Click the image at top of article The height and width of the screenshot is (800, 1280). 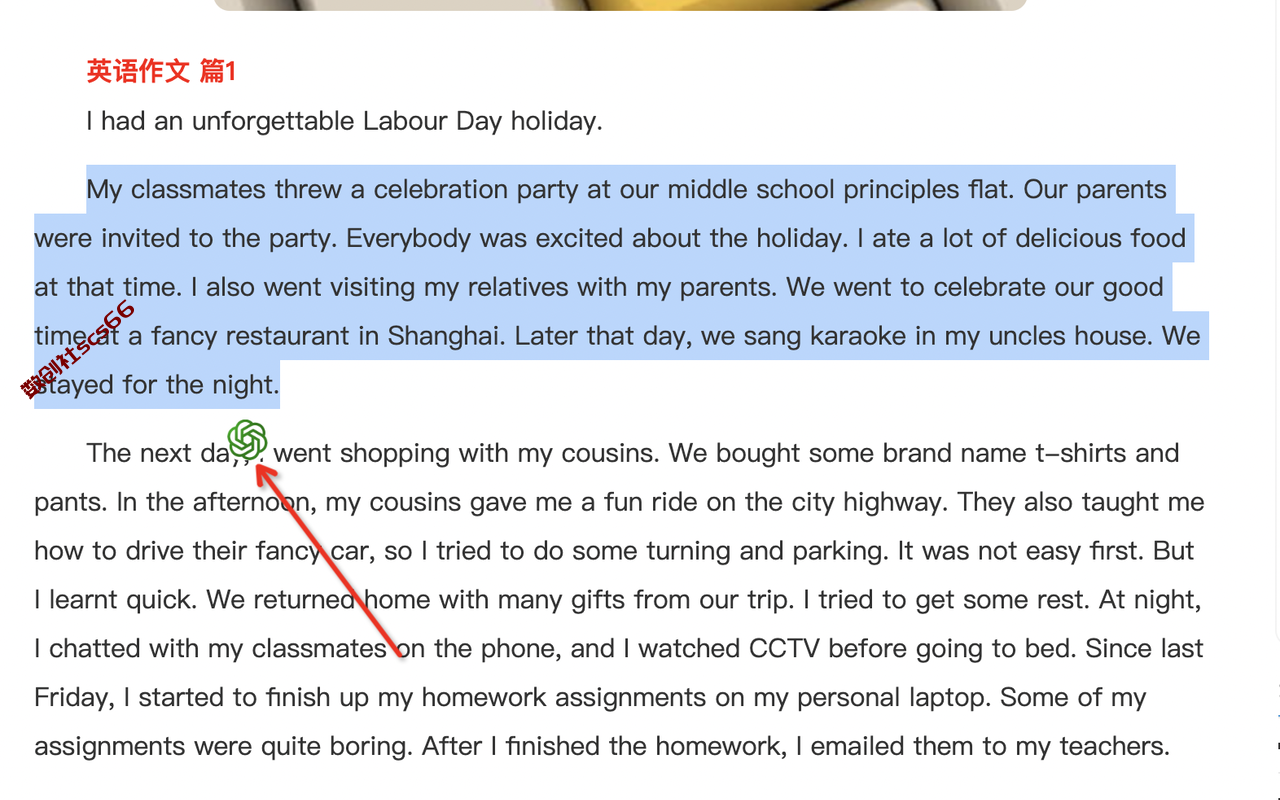point(620,5)
